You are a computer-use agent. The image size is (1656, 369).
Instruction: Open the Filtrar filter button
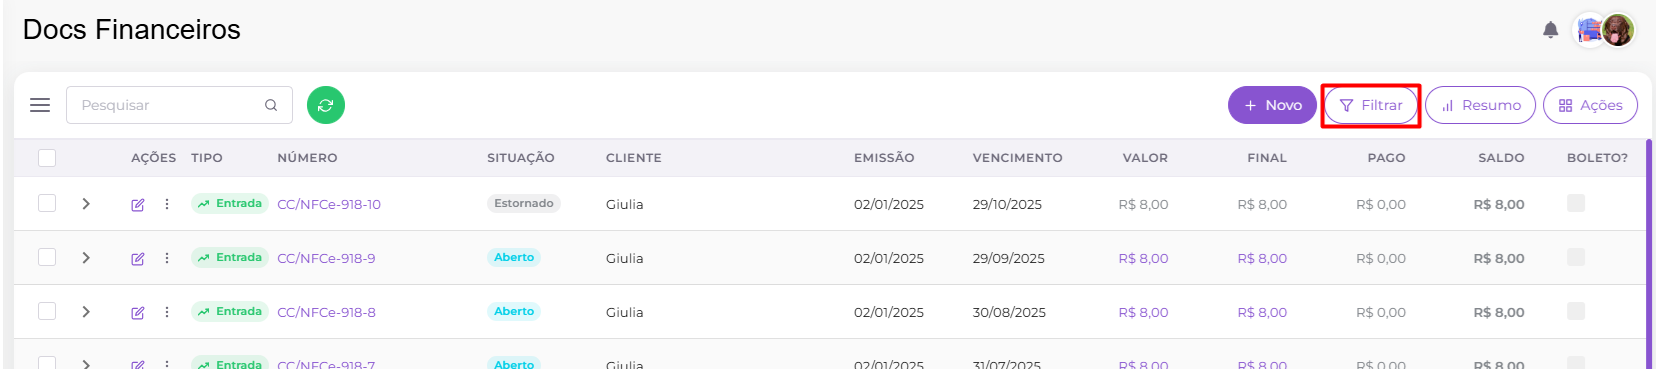[x=1371, y=105]
